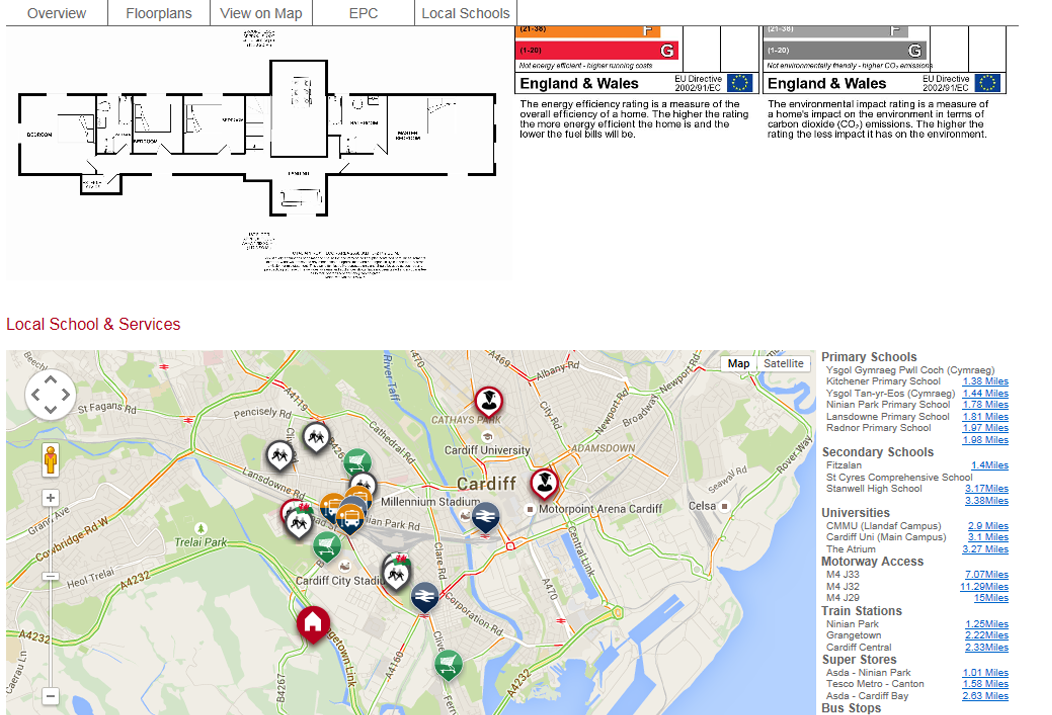Click the university marker above Cathays Park

coord(489,402)
